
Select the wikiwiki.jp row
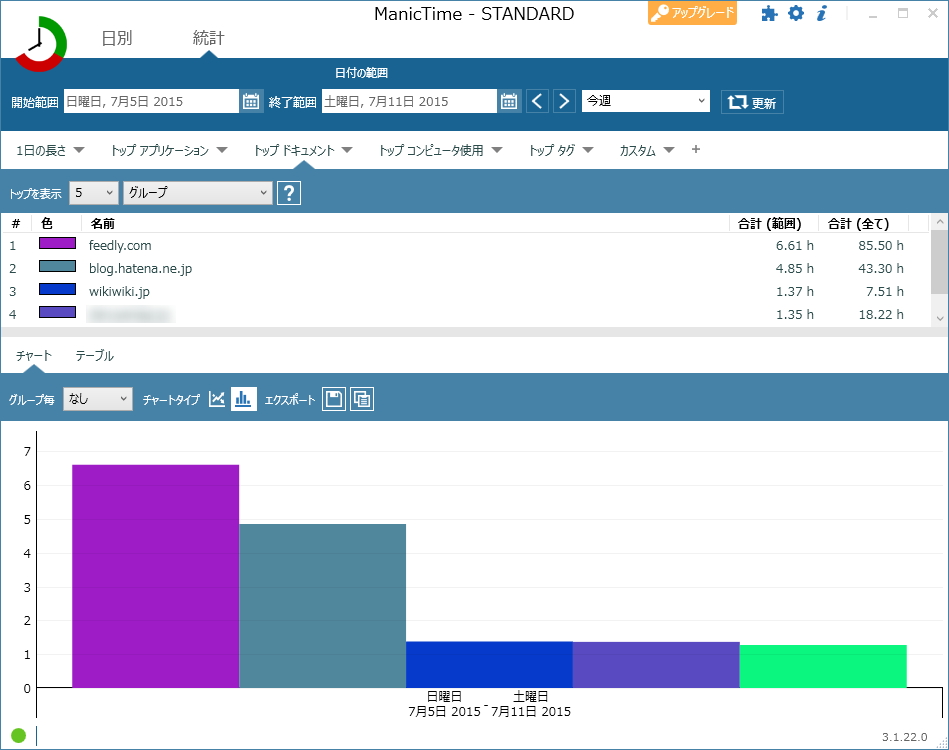coord(466,291)
